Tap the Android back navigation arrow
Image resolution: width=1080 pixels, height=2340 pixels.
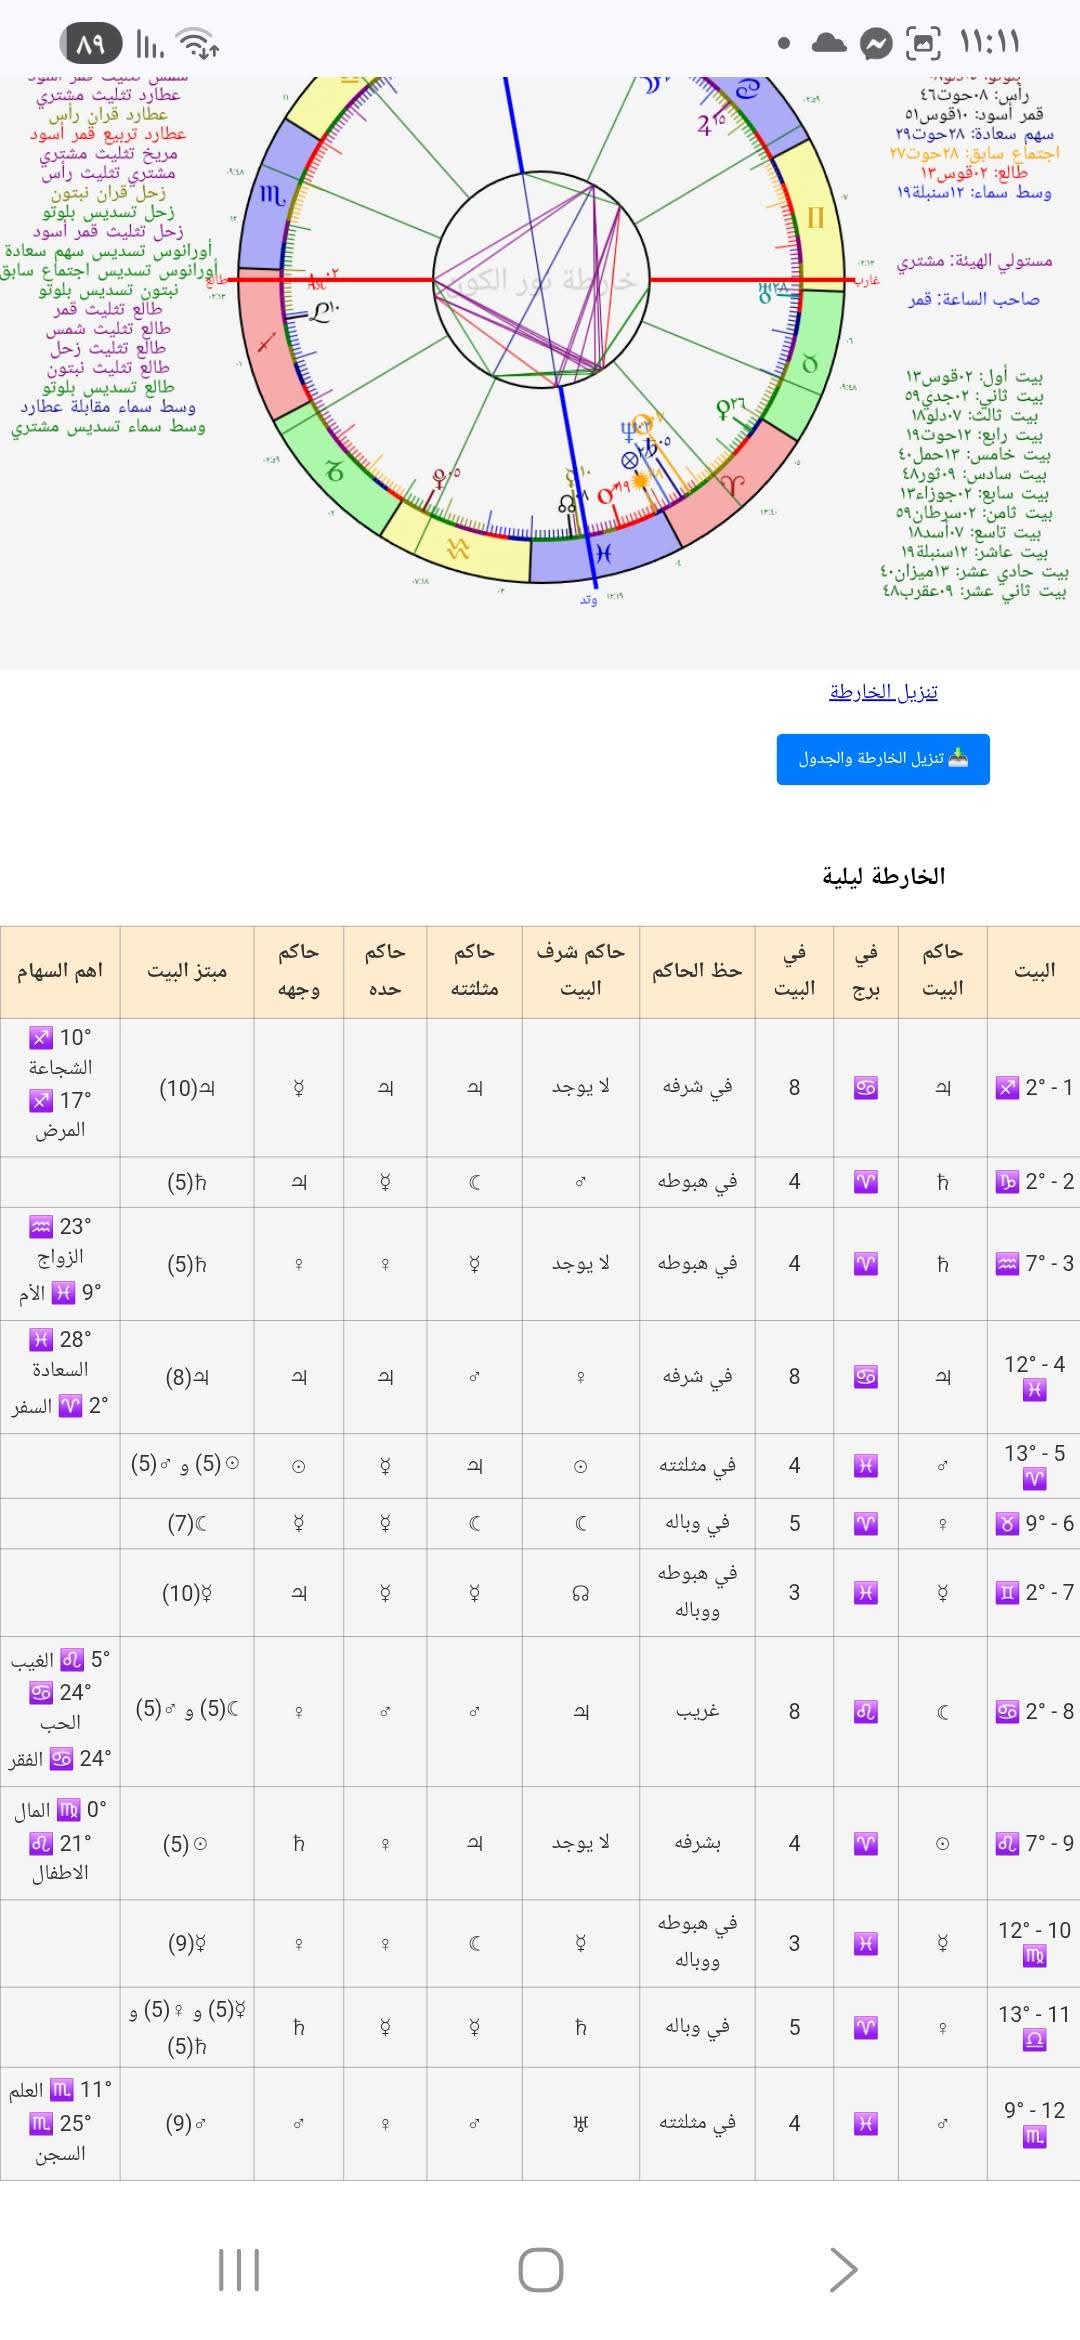click(x=843, y=2269)
